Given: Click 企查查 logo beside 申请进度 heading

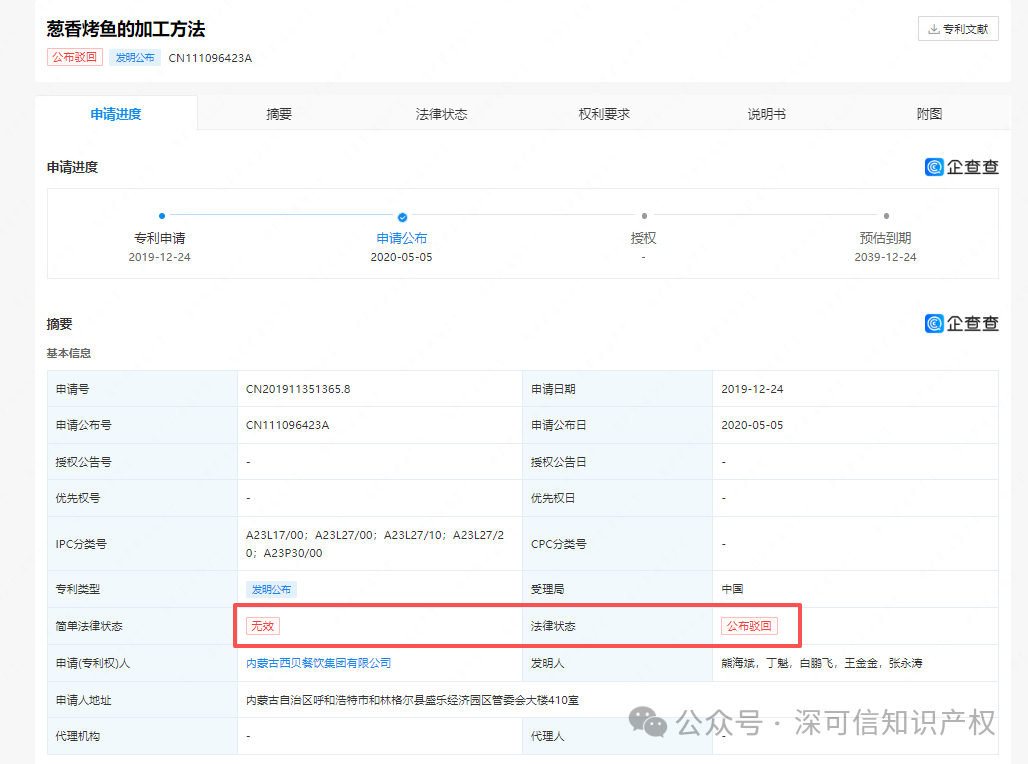Looking at the screenshot, I should (961, 167).
